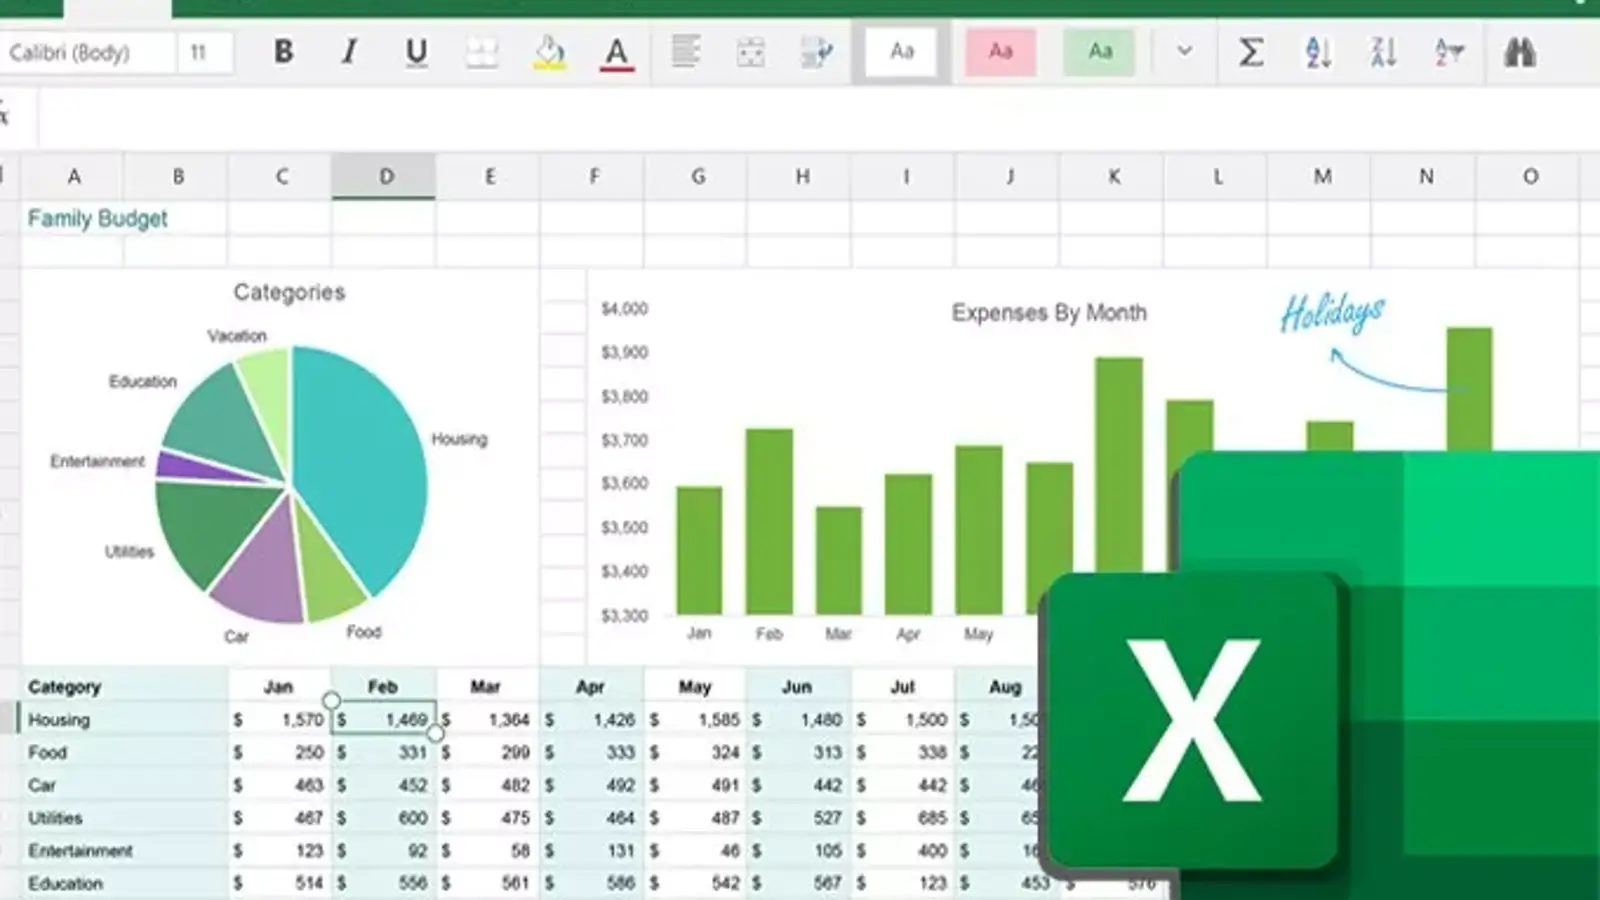Image resolution: width=1600 pixels, height=900 pixels.
Task: Apply the green Aa cell style
Action: pos(1099,51)
